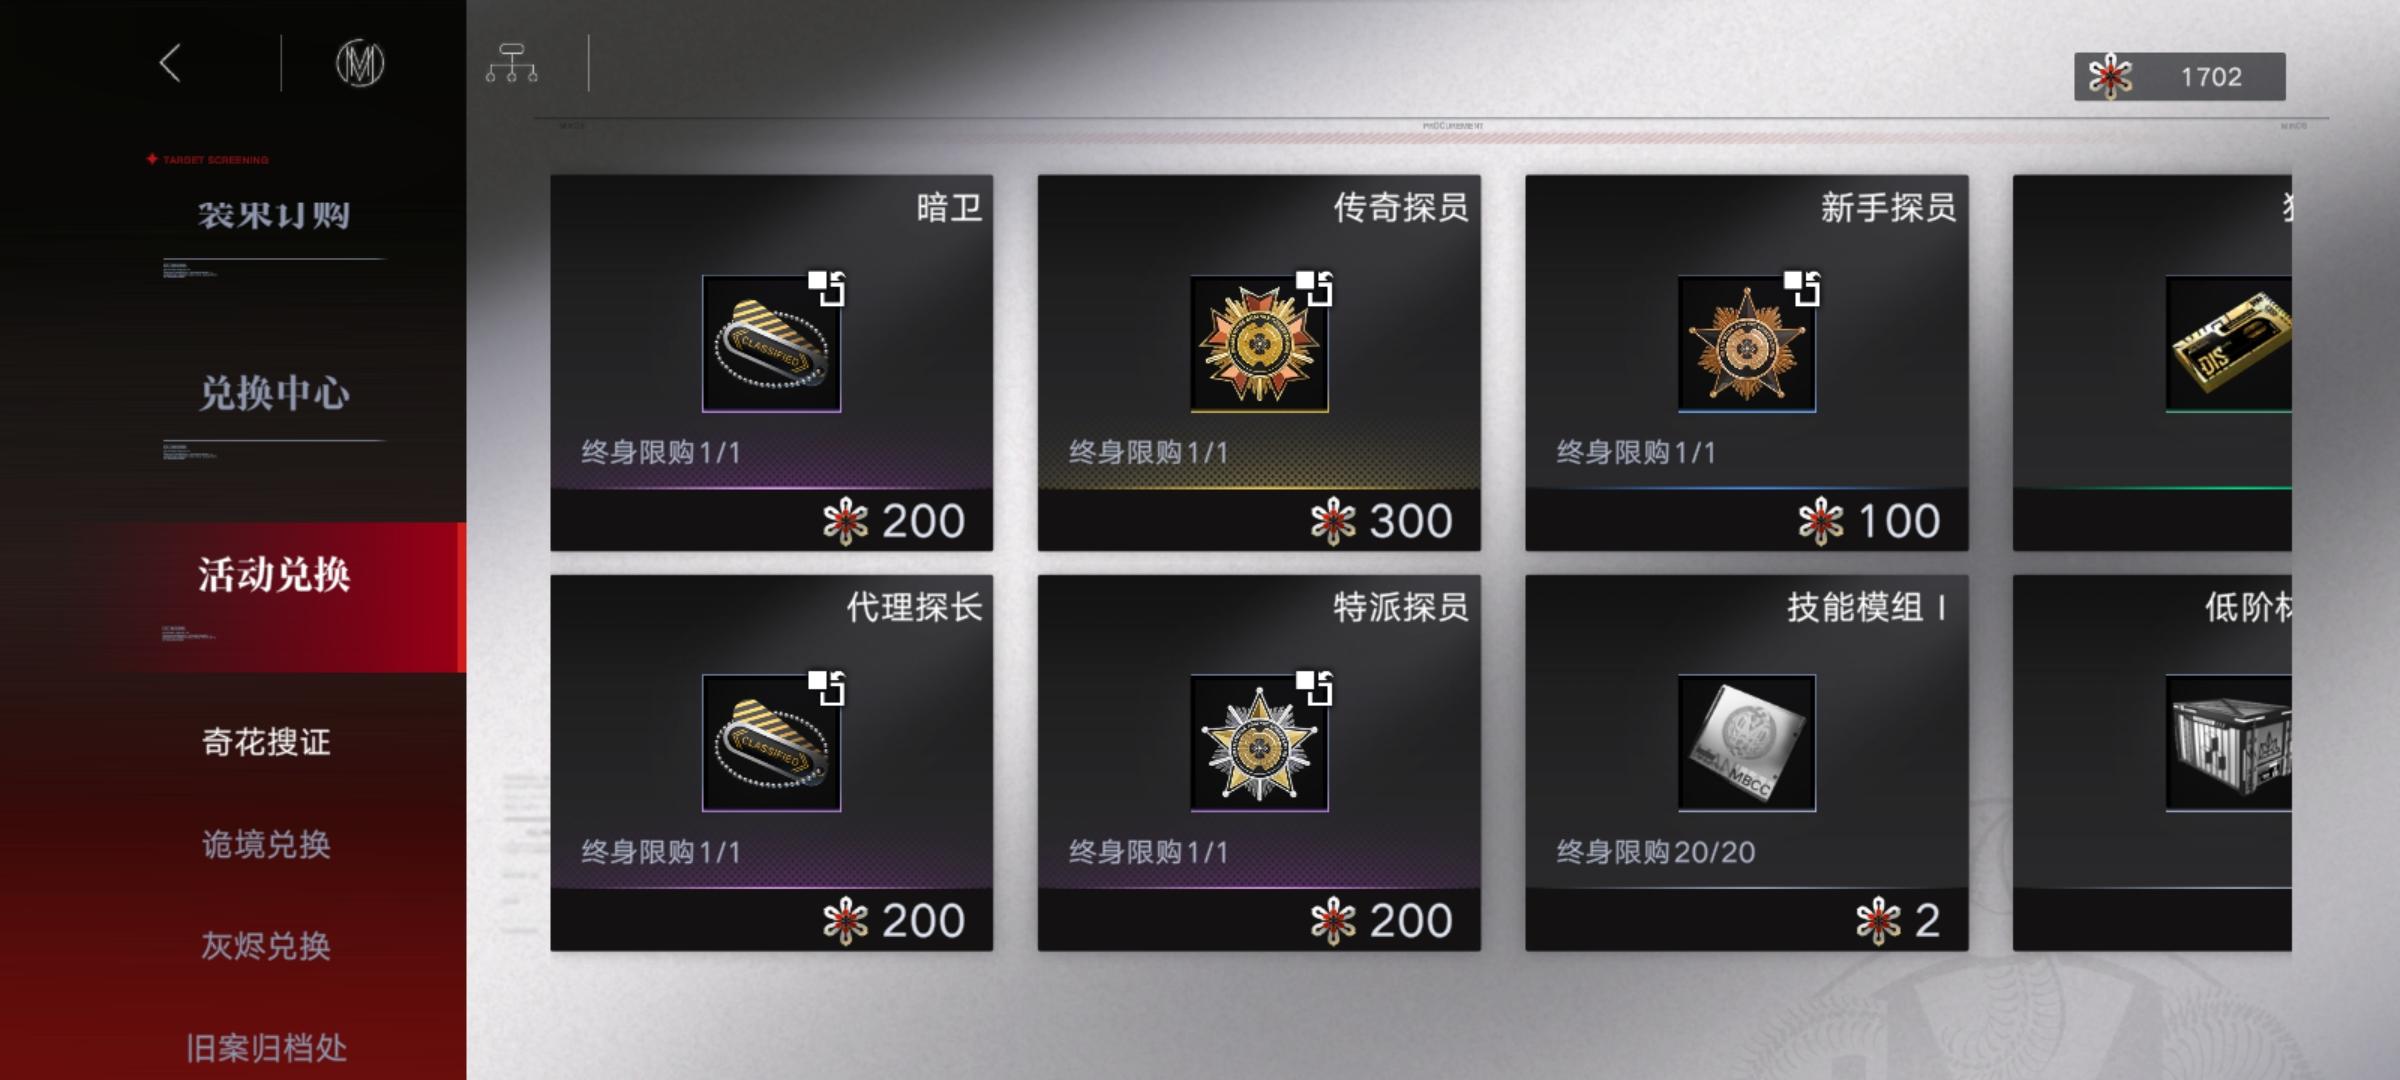Viewport: 2400px width, 1080px height.
Task: Select the 兑换中心 sidebar tab
Action: pos(274,393)
